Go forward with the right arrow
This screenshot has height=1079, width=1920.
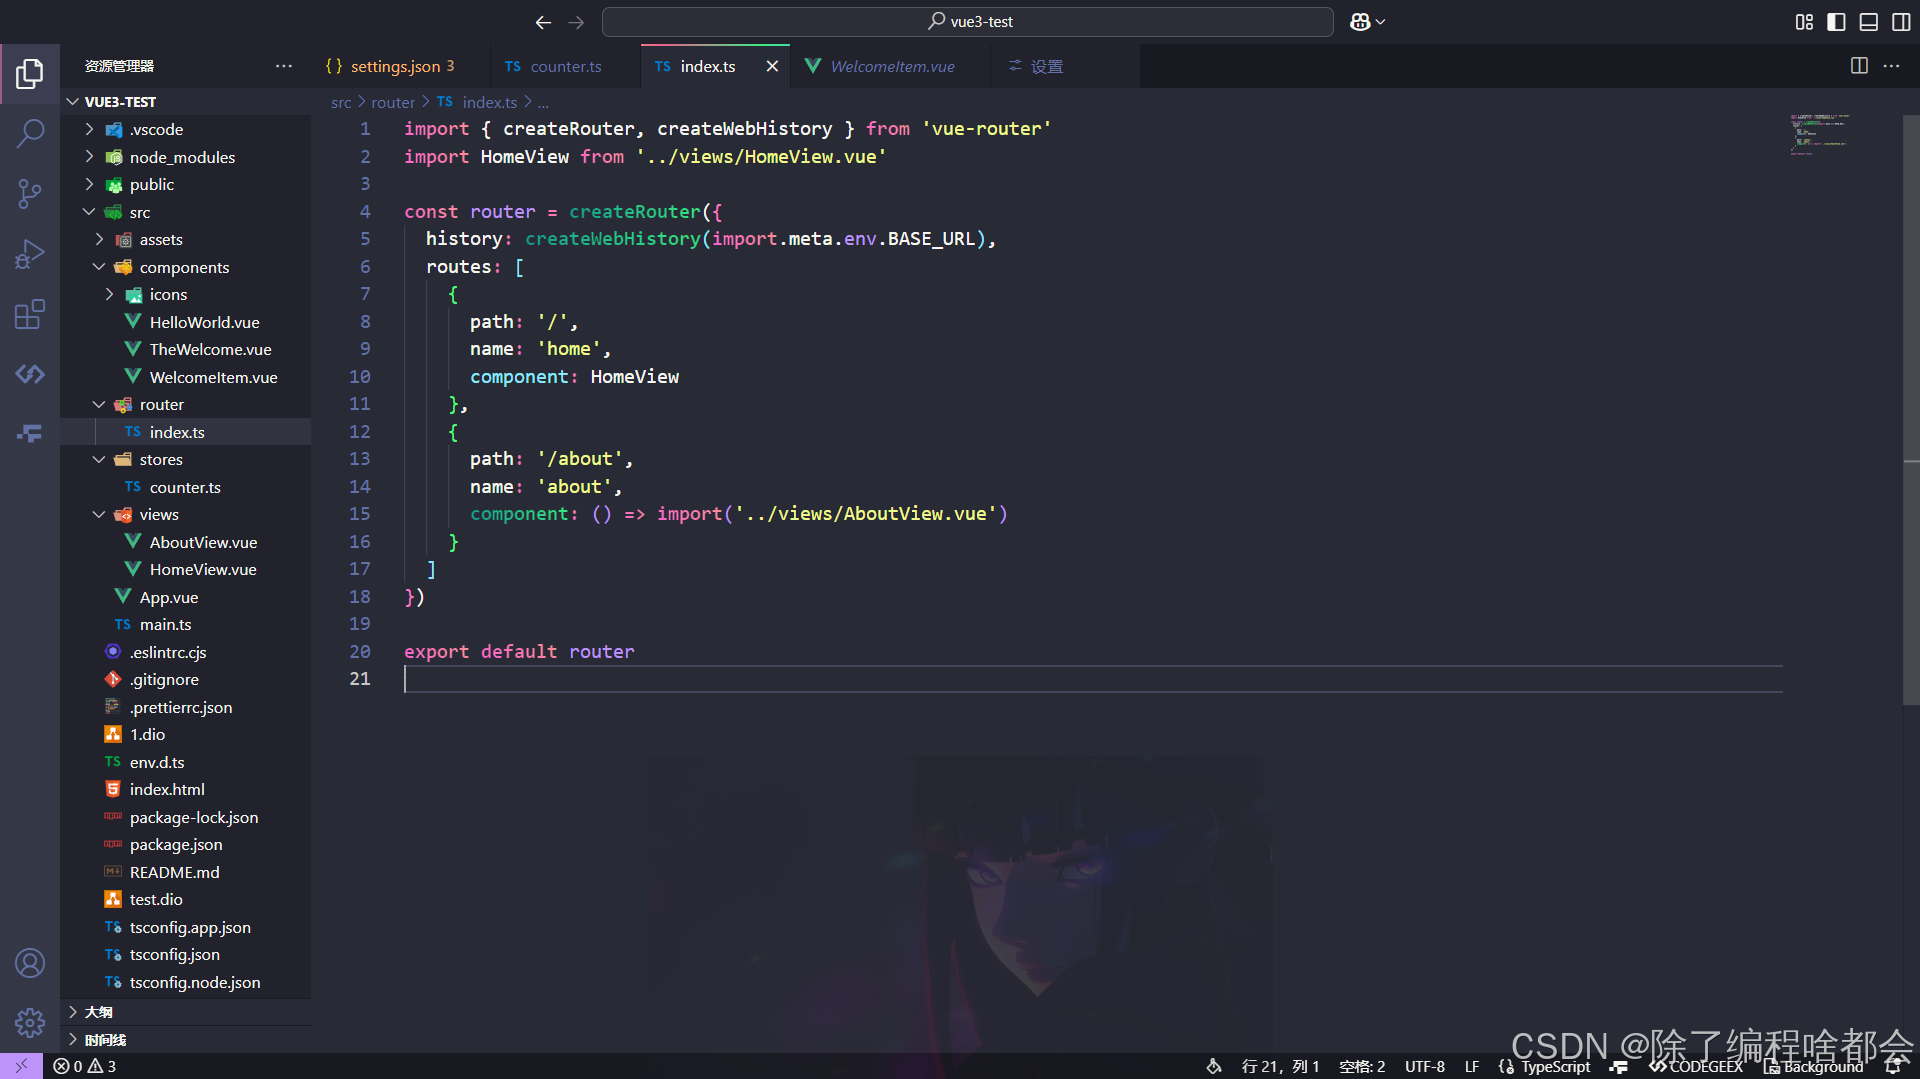click(576, 22)
